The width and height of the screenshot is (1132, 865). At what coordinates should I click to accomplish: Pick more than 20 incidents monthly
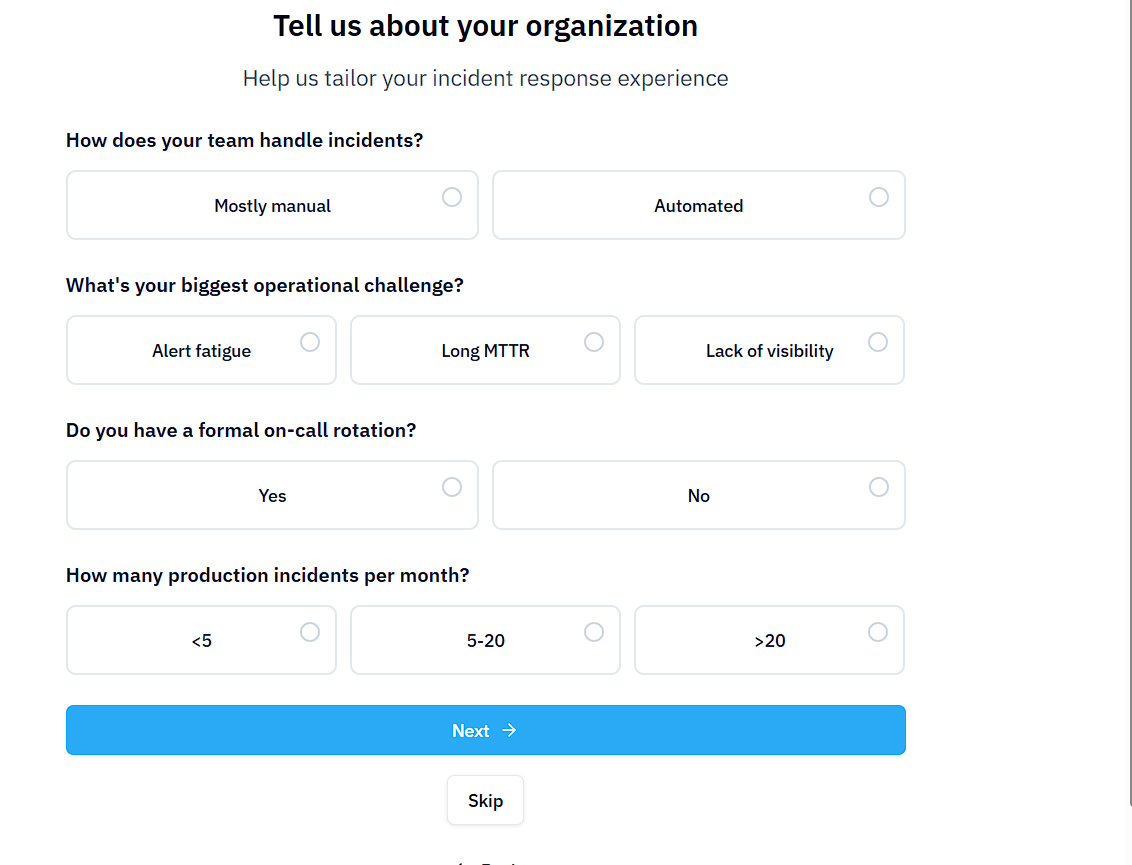click(769, 641)
